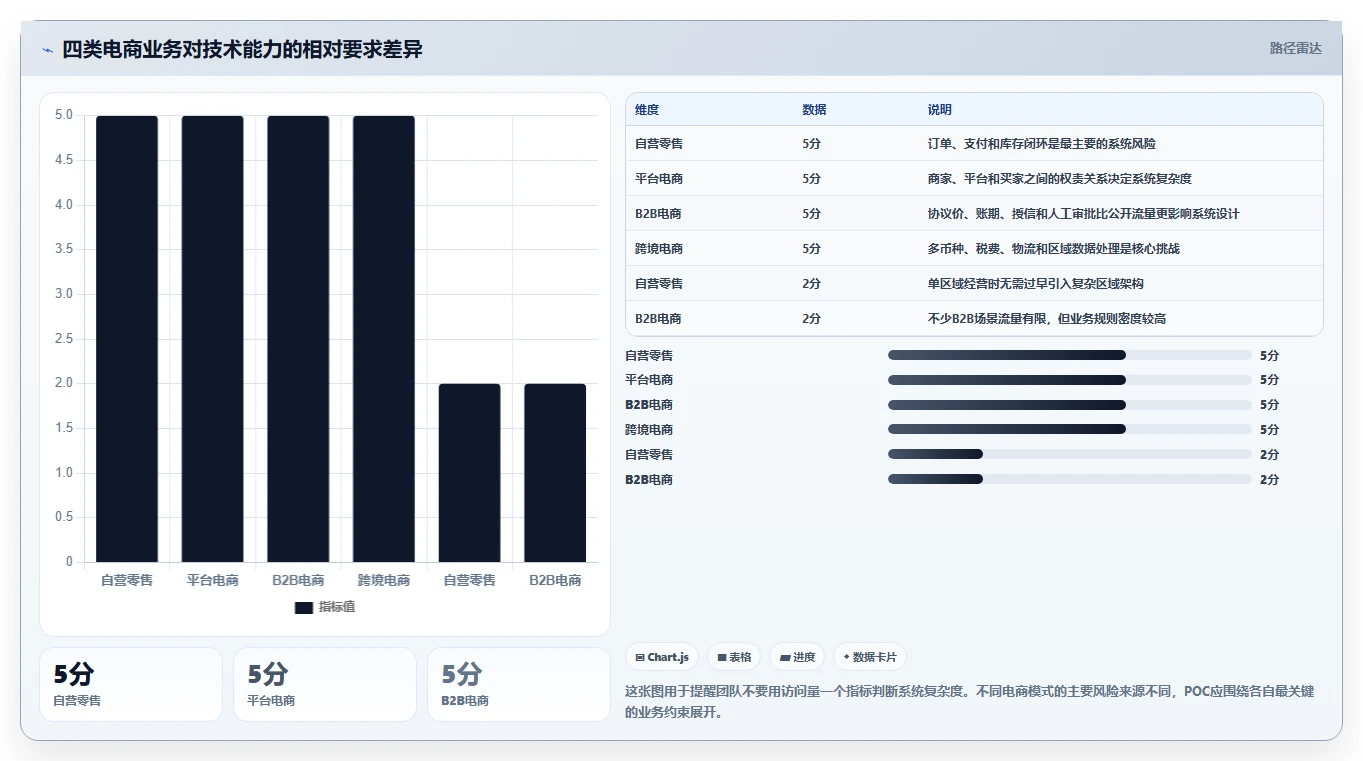Click the 5.0 y-axis tick label
The height and width of the screenshot is (761, 1363).
pyautogui.click(x=64, y=115)
